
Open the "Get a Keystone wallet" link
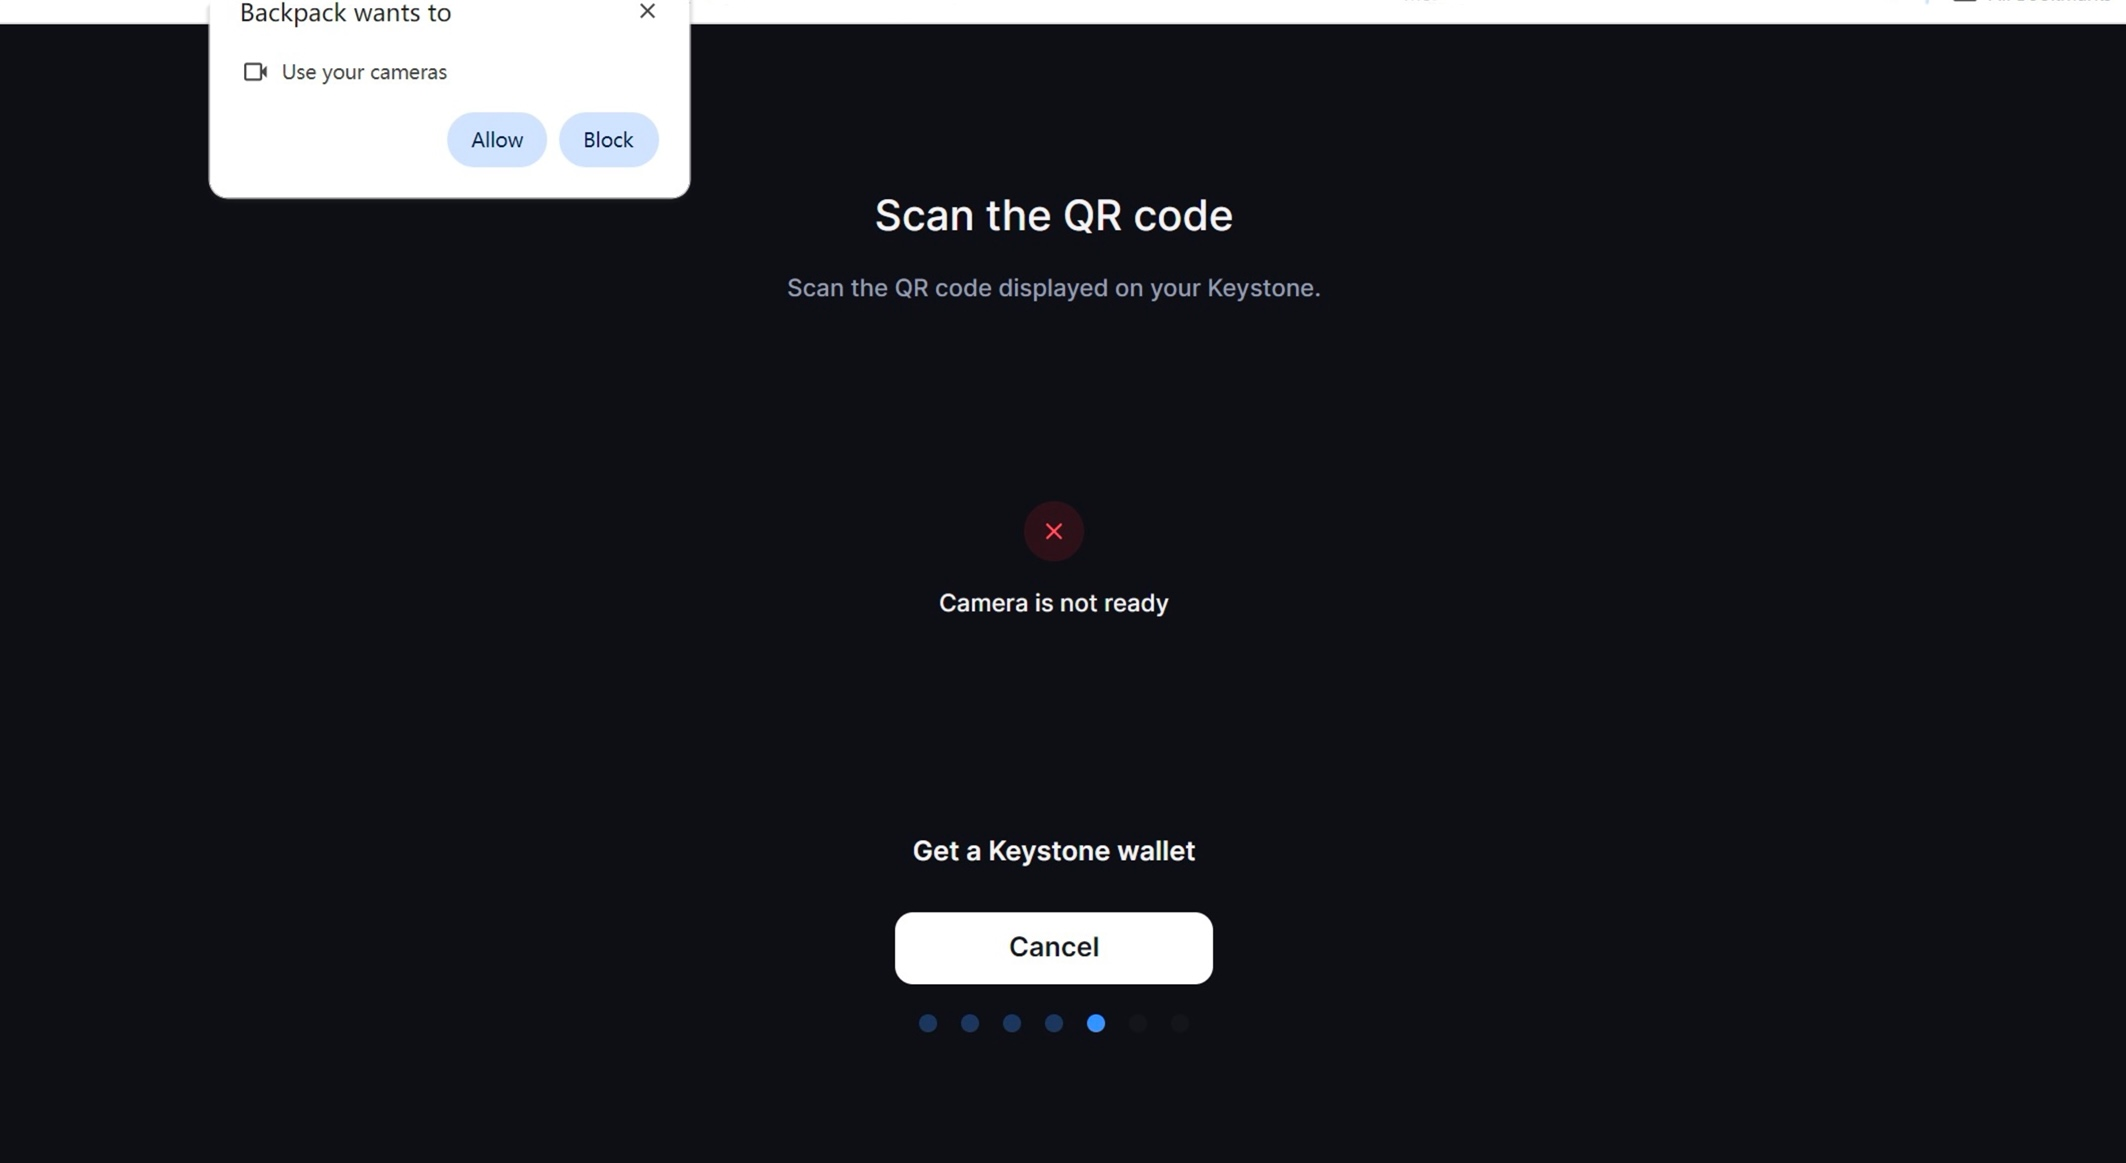[1053, 851]
